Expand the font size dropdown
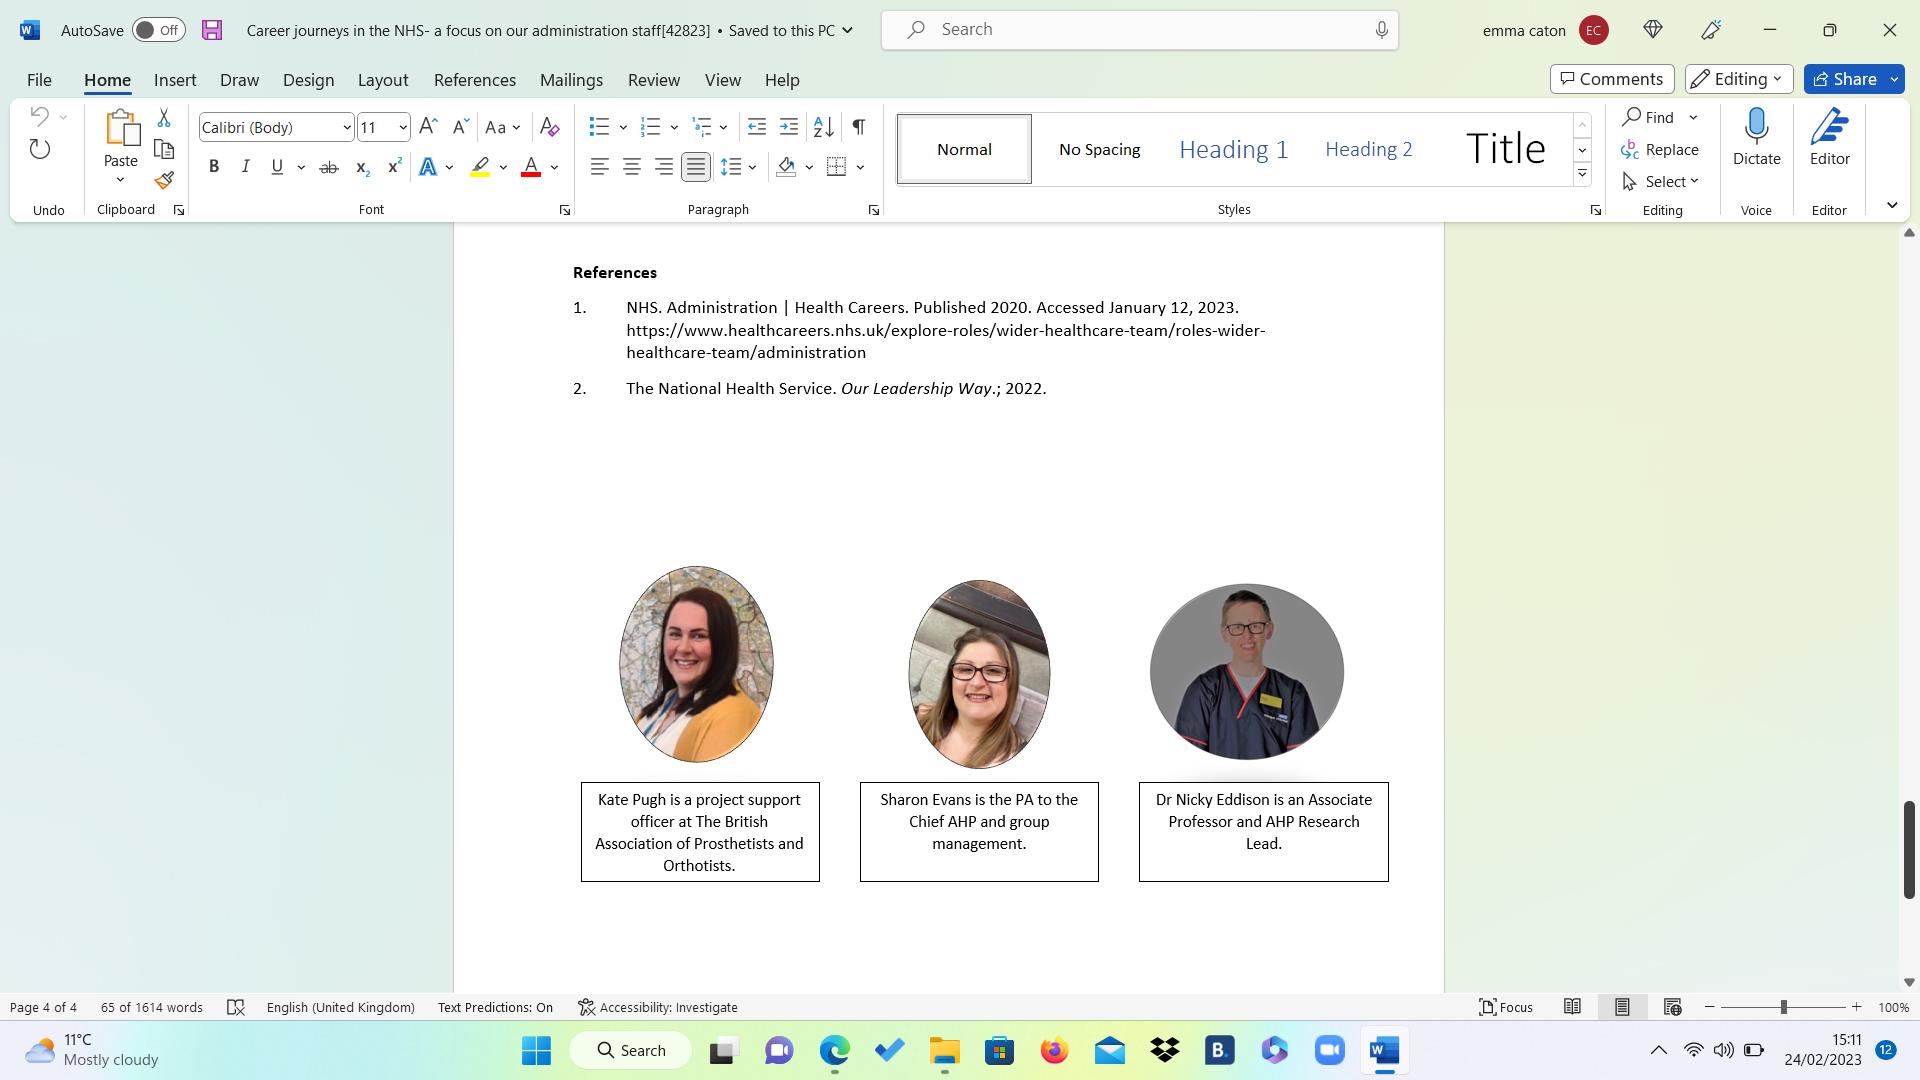Viewport: 1920px width, 1080px height. (402, 127)
